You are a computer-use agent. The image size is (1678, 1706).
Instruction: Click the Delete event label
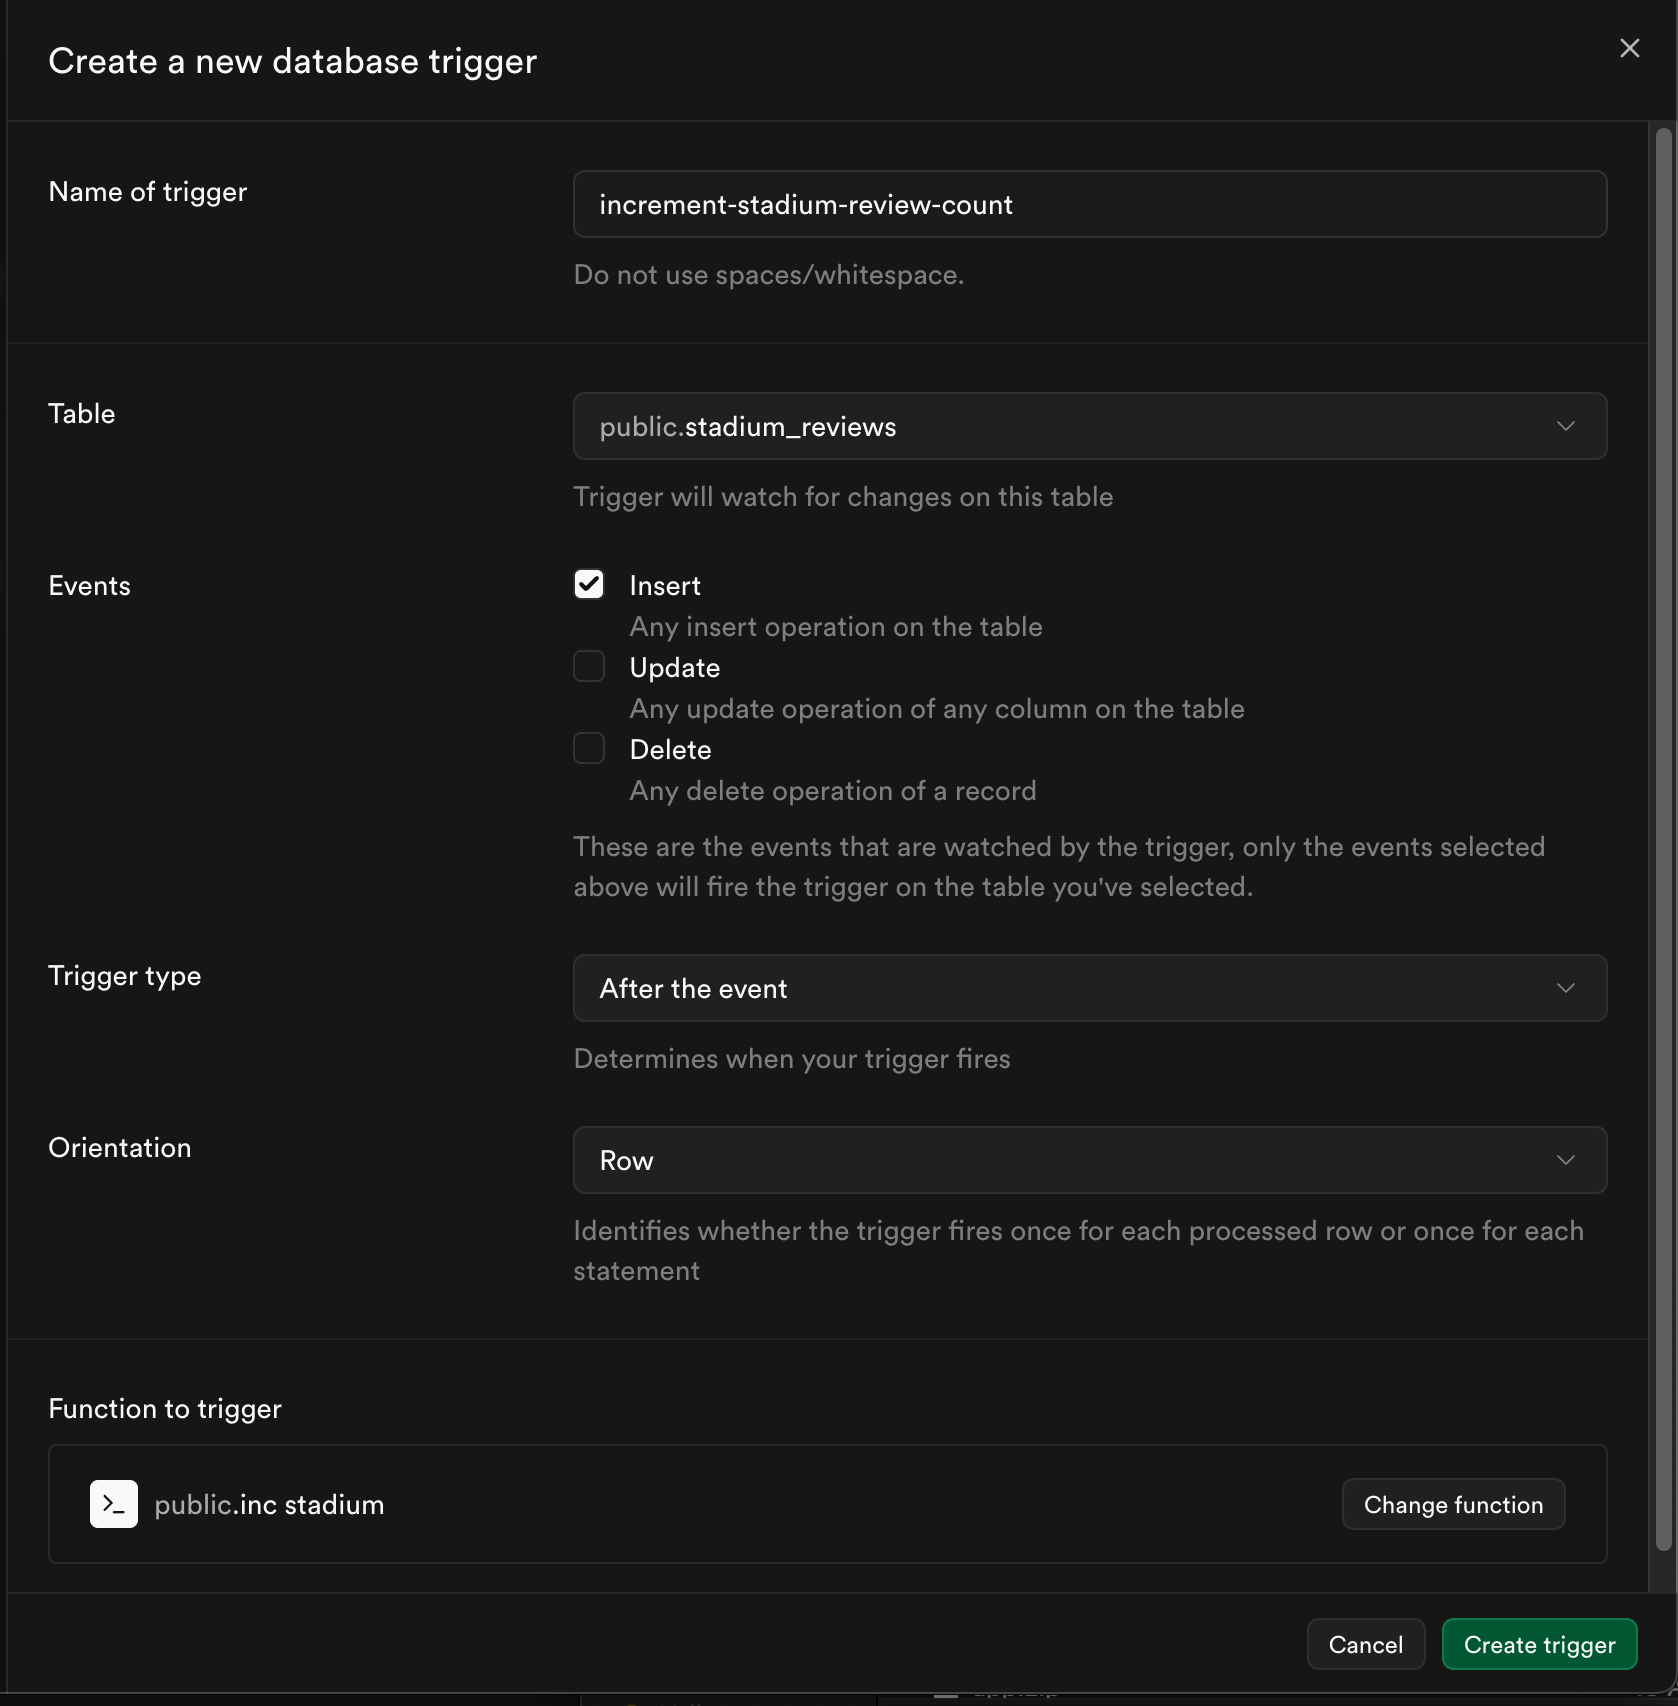click(670, 750)
